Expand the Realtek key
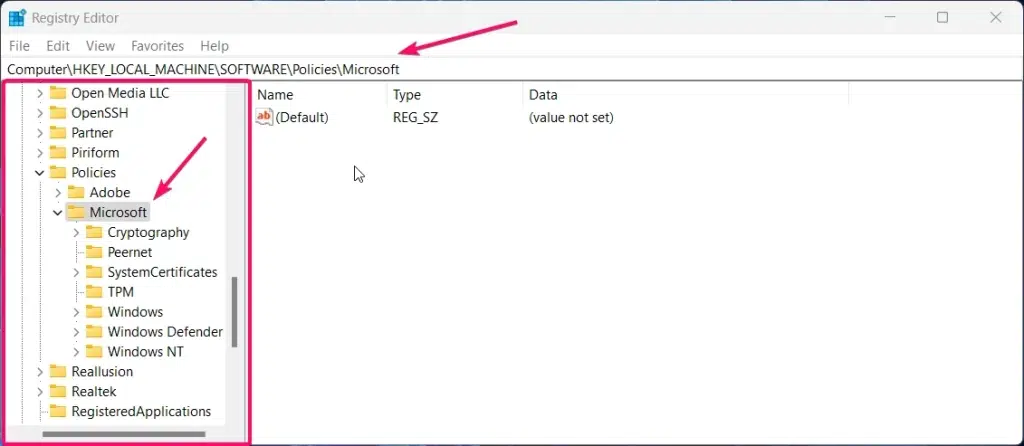The width and height of the screenshot is (1024, 446). [40, 392]
